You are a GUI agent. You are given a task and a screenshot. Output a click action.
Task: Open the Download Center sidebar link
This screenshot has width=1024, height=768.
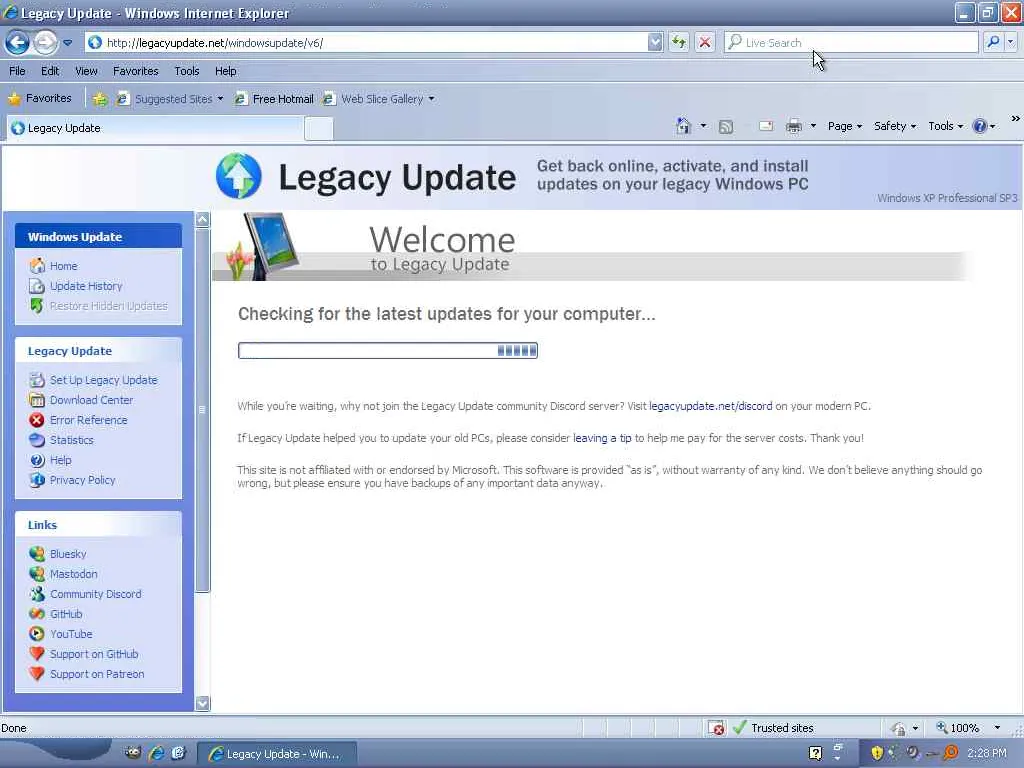click(x=91, y=400)
